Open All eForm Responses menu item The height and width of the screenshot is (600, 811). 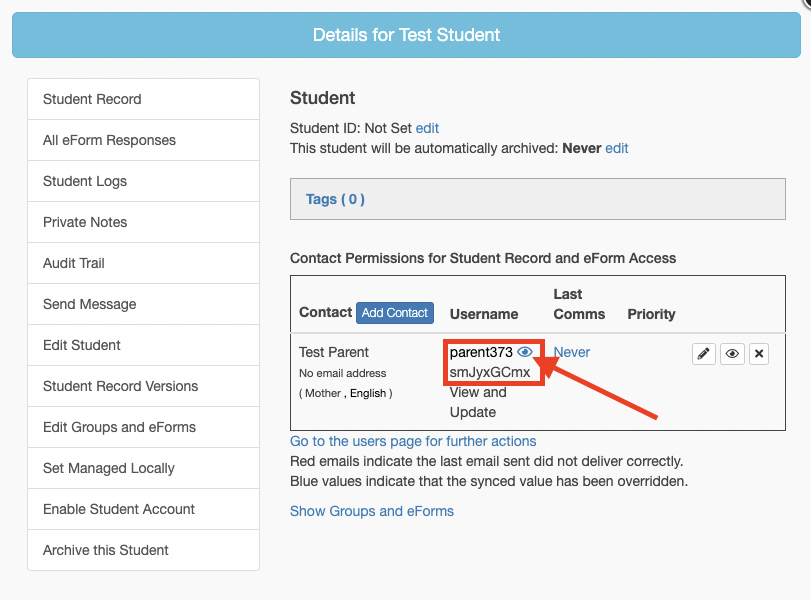109,140
